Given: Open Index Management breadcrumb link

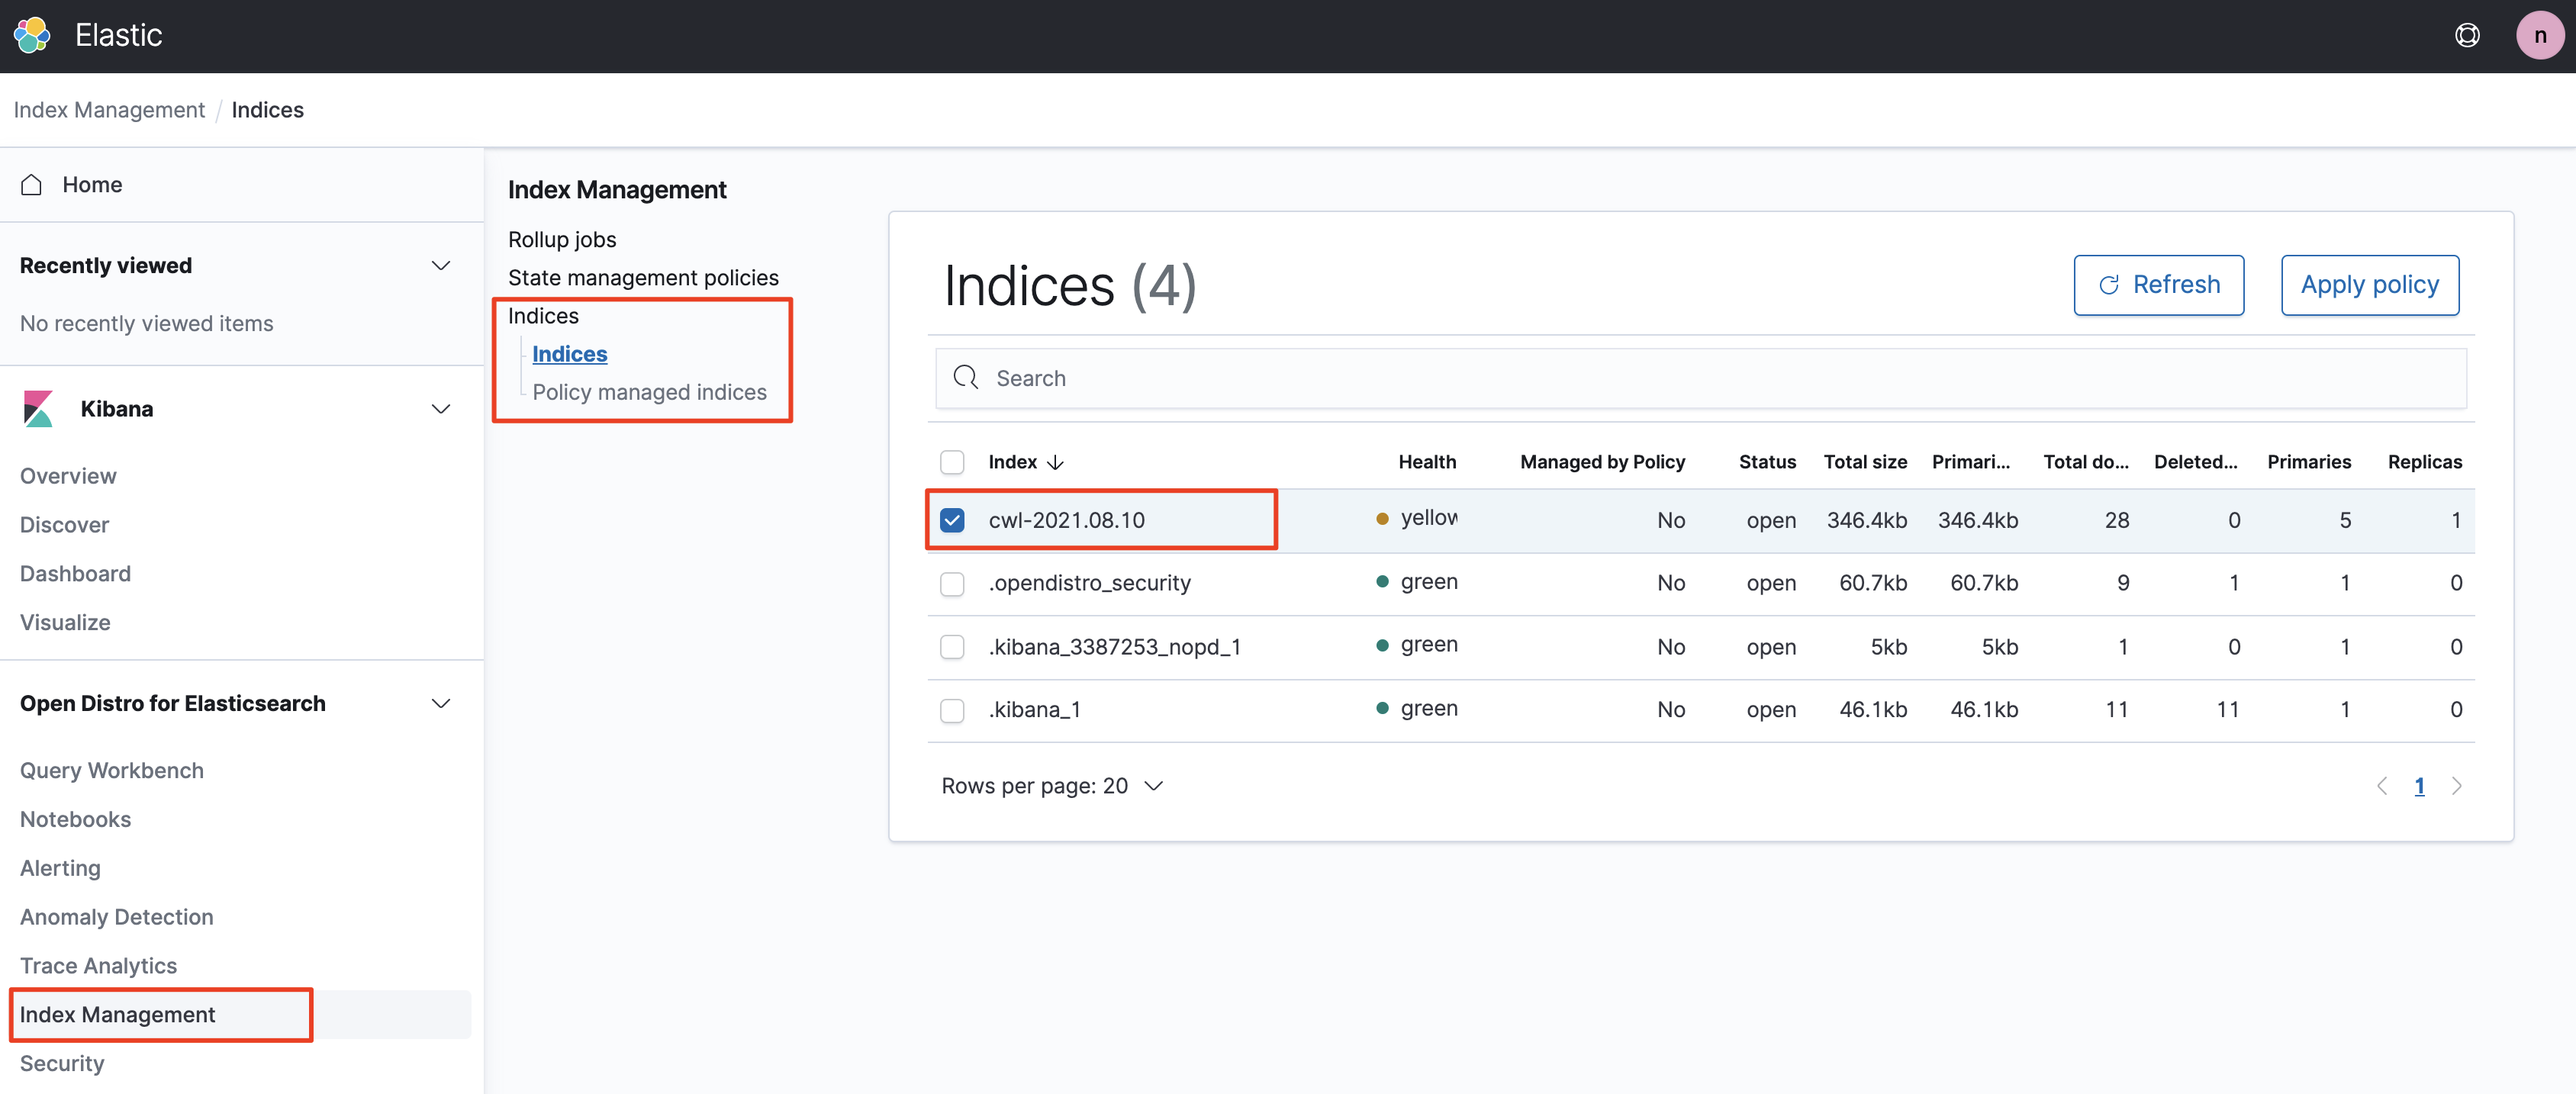Looking at the screenshot, I should click(109, 110).
